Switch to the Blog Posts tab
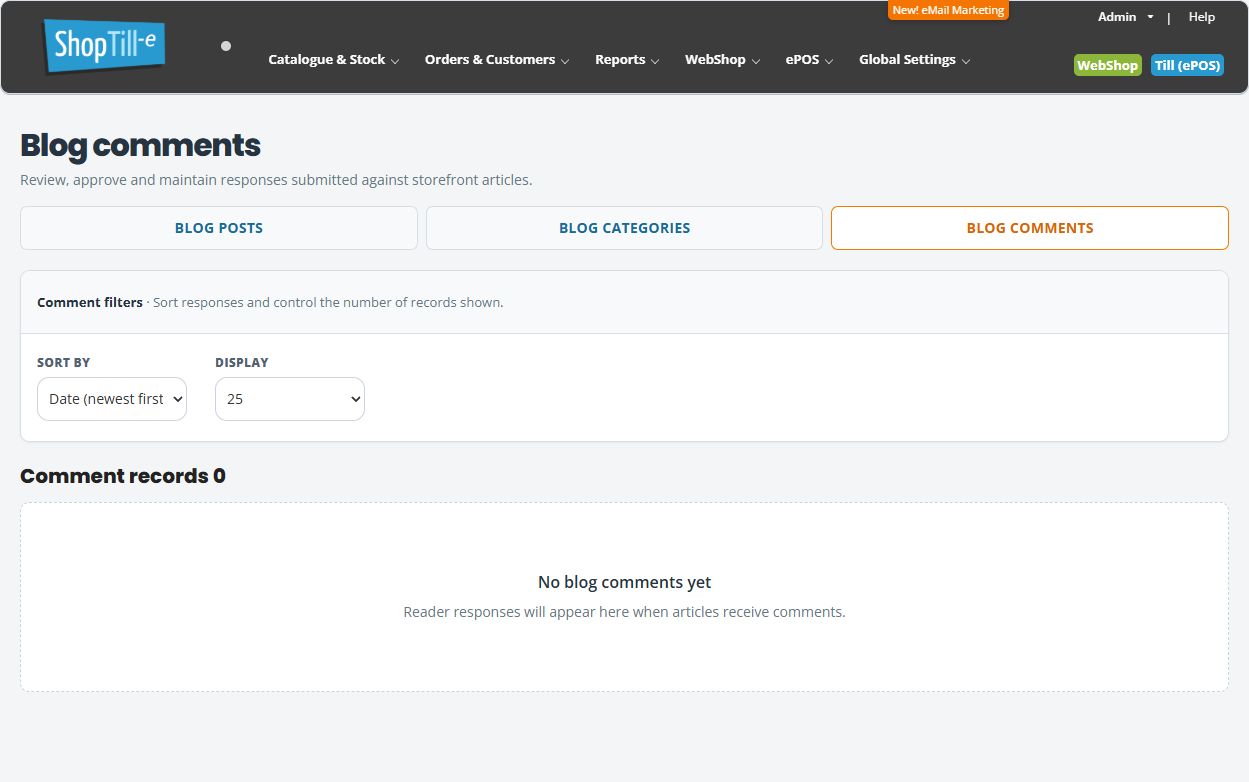The height and width of the screenshot is (782, 1249). pos(219,228)
